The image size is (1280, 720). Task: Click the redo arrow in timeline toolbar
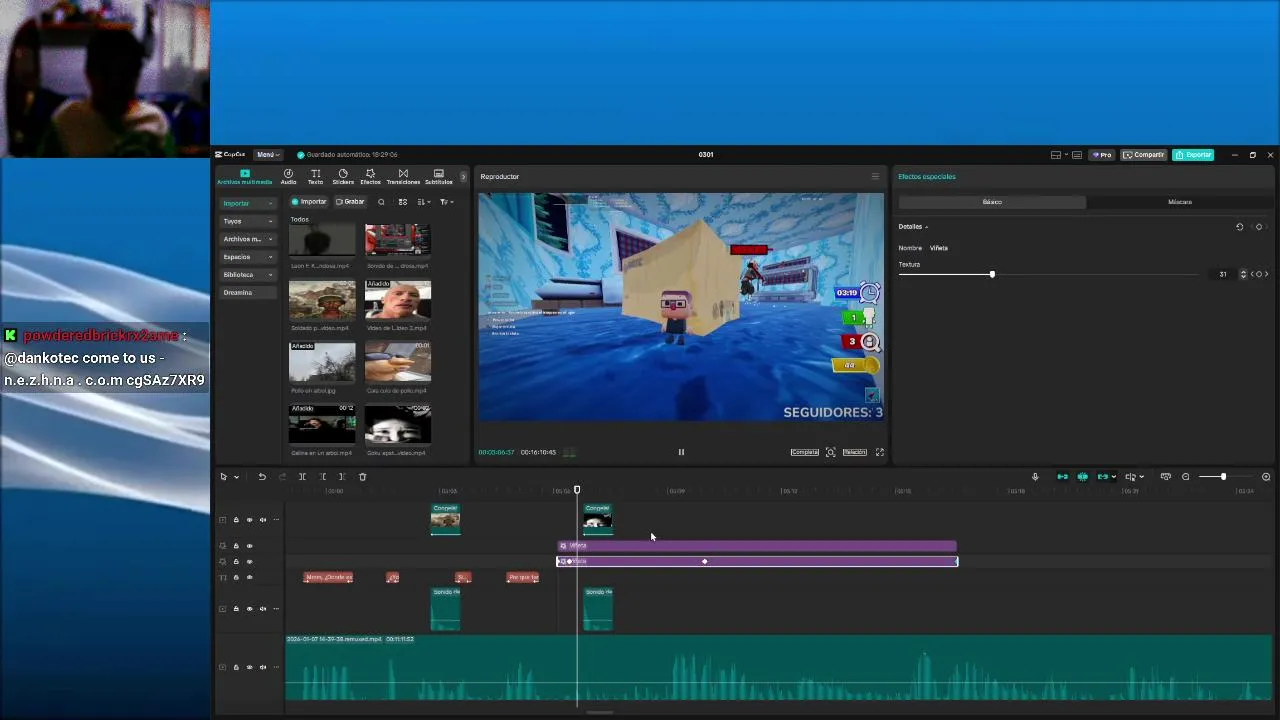pyautogui.click(x=282, y=477)
